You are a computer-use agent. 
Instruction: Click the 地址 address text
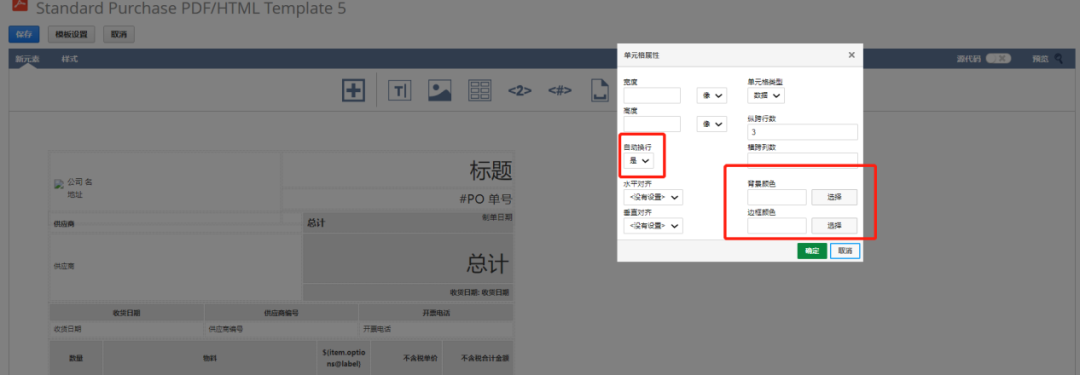point(74,195)
